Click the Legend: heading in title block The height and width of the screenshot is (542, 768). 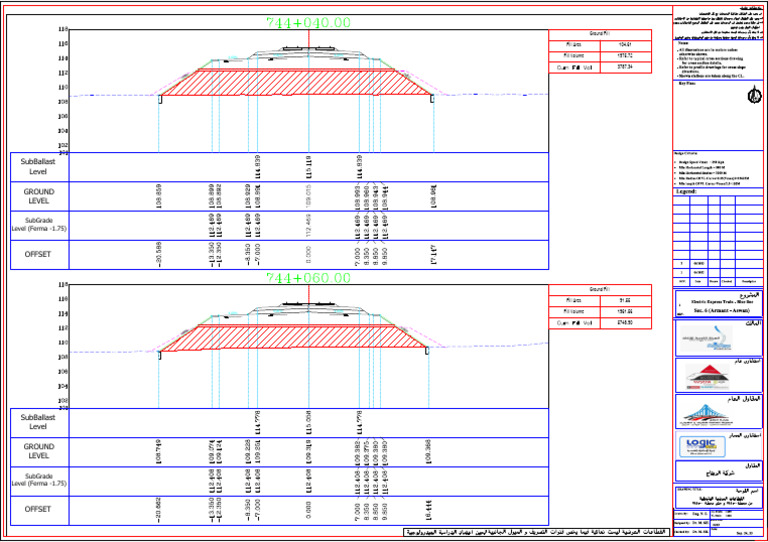pos(686,191)
